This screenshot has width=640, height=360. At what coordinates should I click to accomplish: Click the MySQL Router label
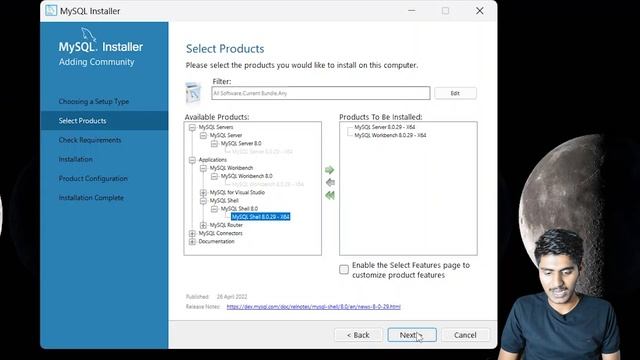click(226, 225)
